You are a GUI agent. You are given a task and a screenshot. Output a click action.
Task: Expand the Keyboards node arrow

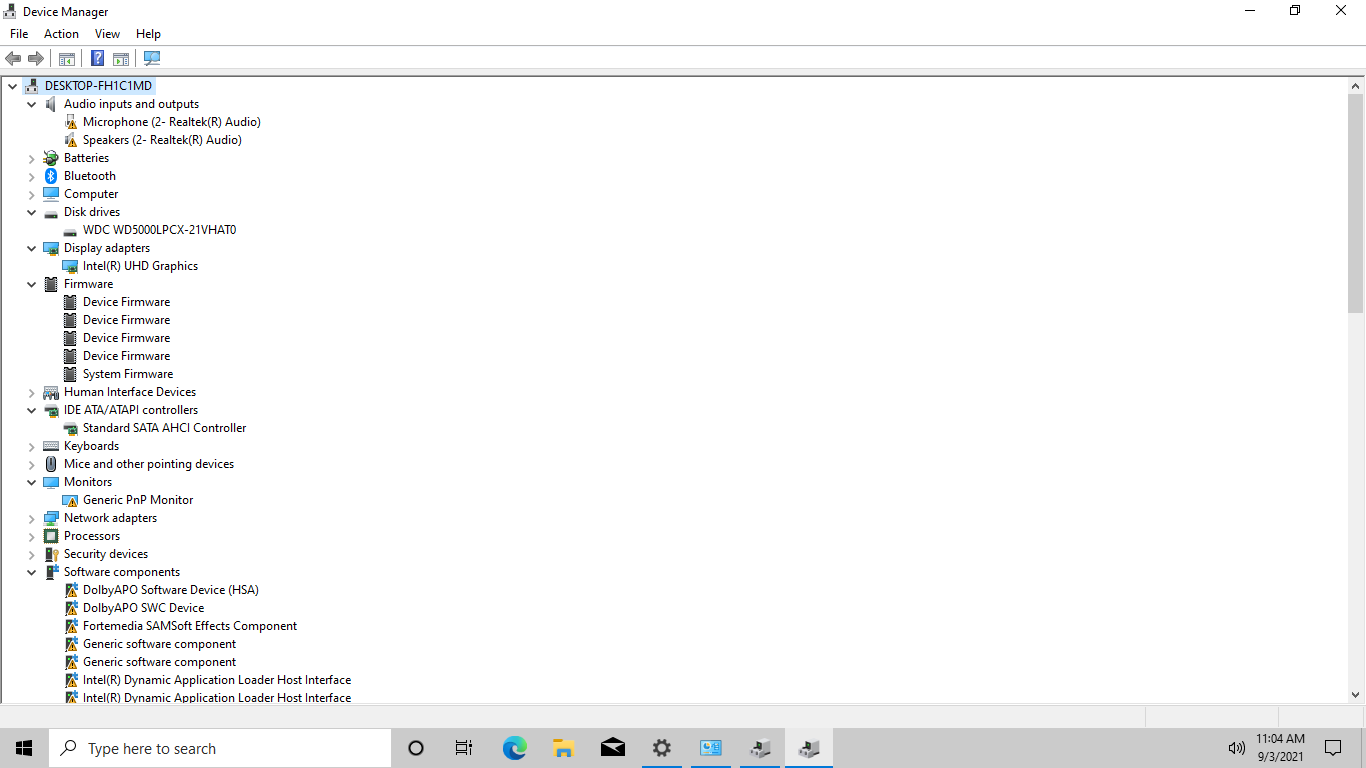(32, 446)
